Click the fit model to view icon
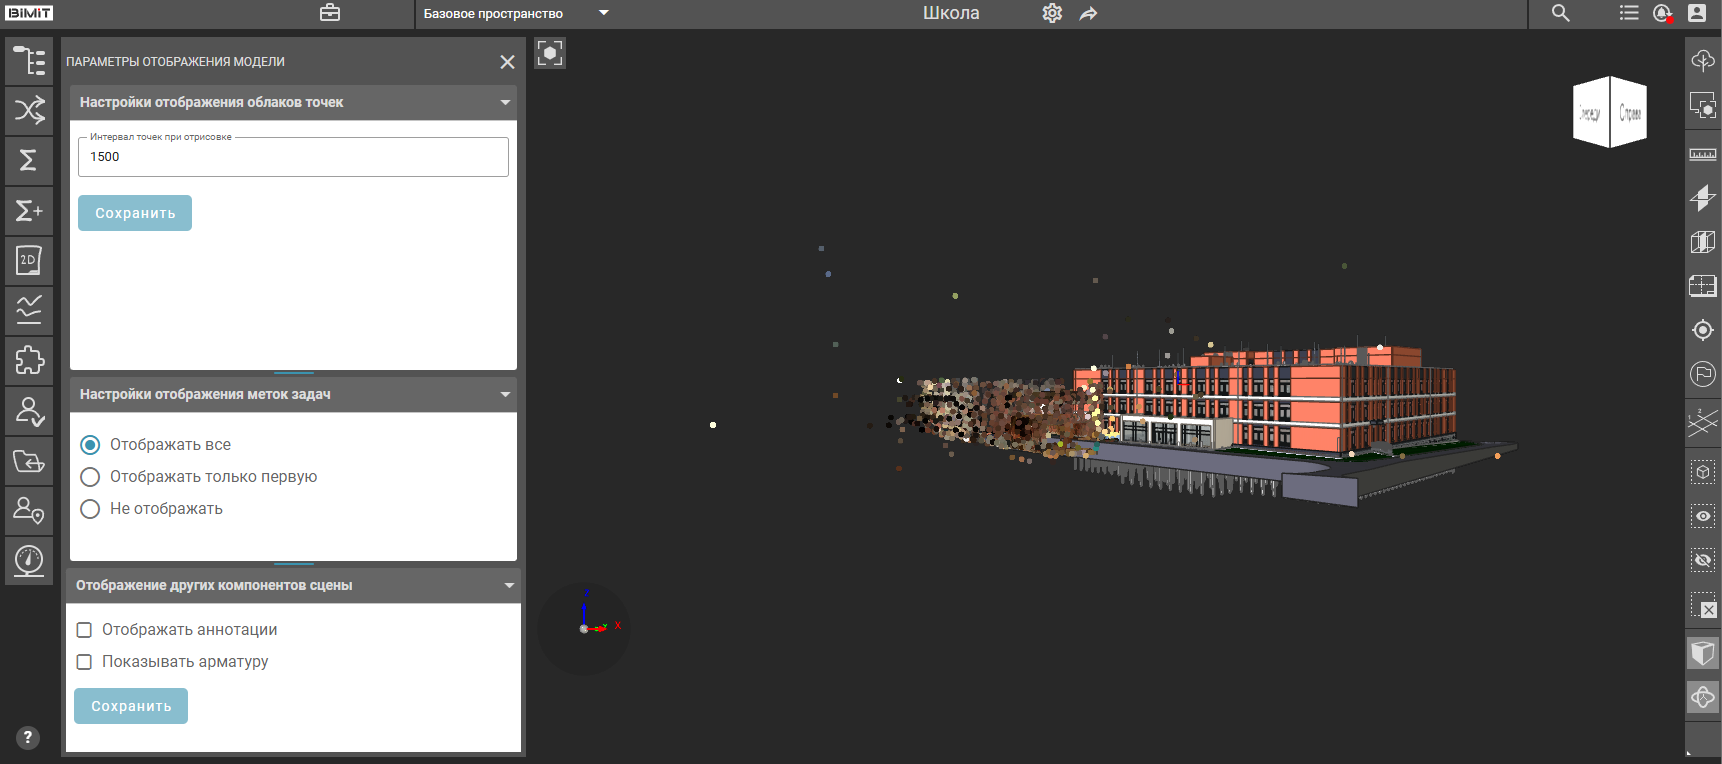 [x=550, y=53]
